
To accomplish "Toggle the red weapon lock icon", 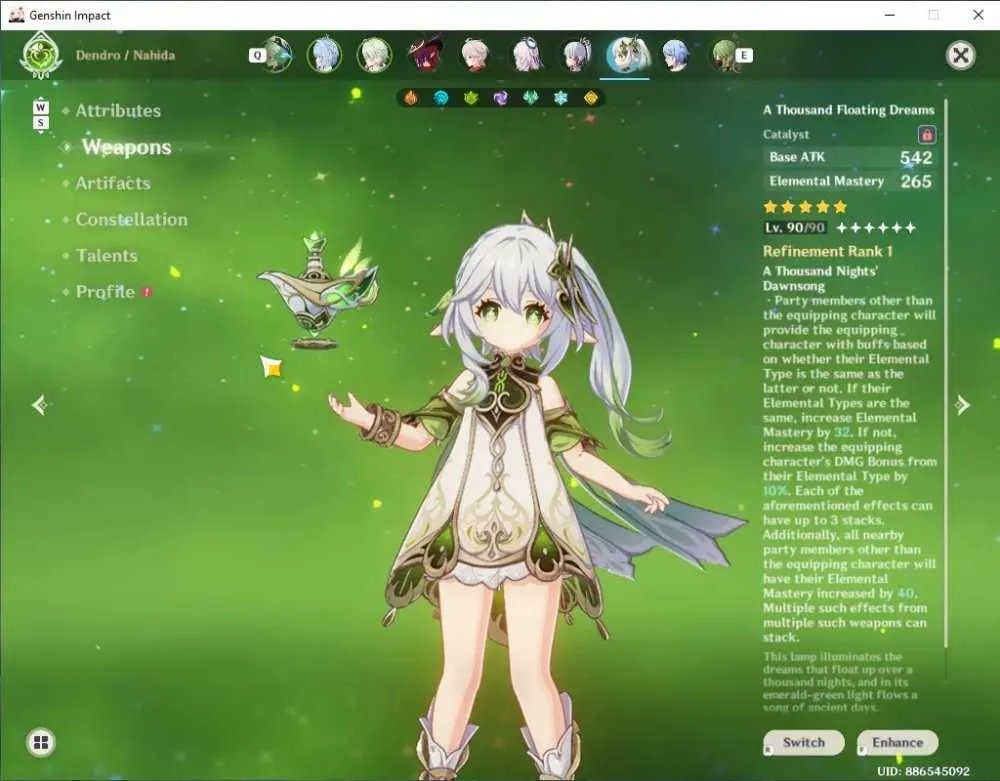I will [x=926, y=135].
